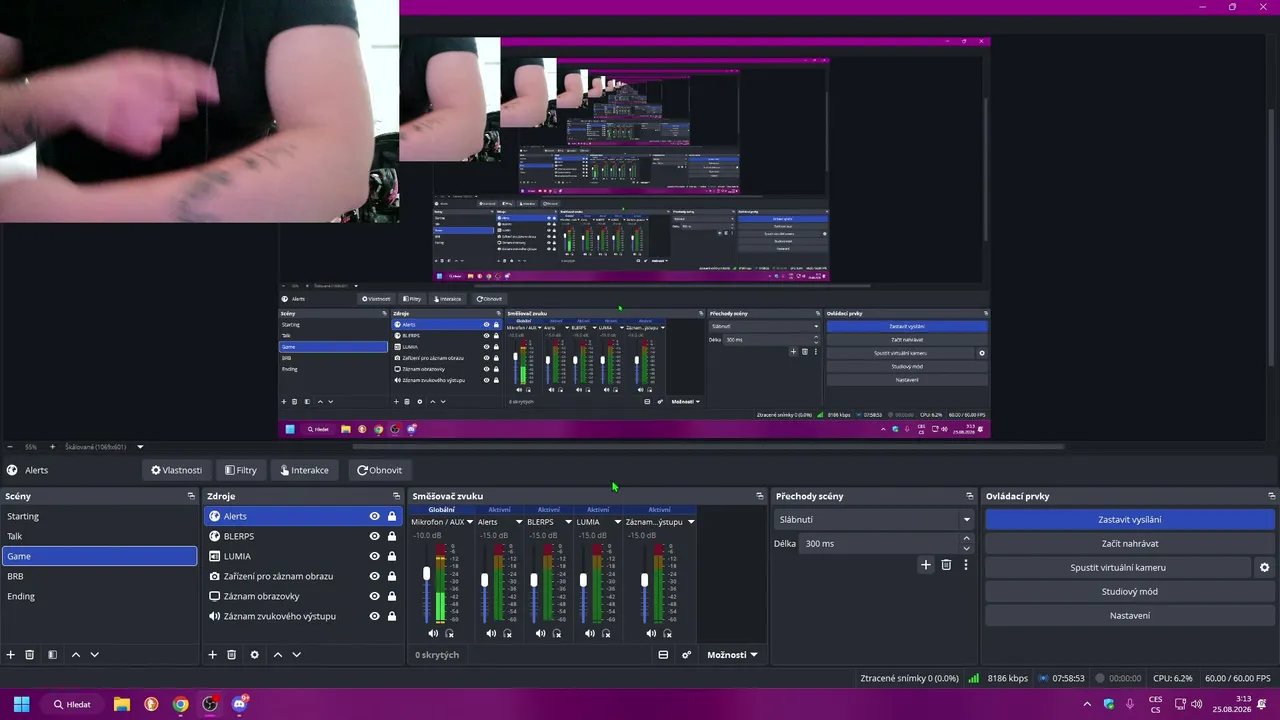Image resolution: width=1280 pixels, height=720 pixels.
Task: Click the Alerts volume fader handle
Action: (x=485, y=580)
